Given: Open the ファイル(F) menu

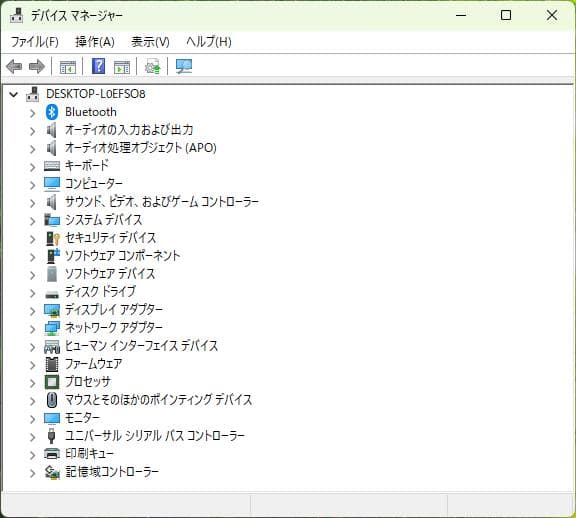Looking at the screenshot, I should 35,42.
